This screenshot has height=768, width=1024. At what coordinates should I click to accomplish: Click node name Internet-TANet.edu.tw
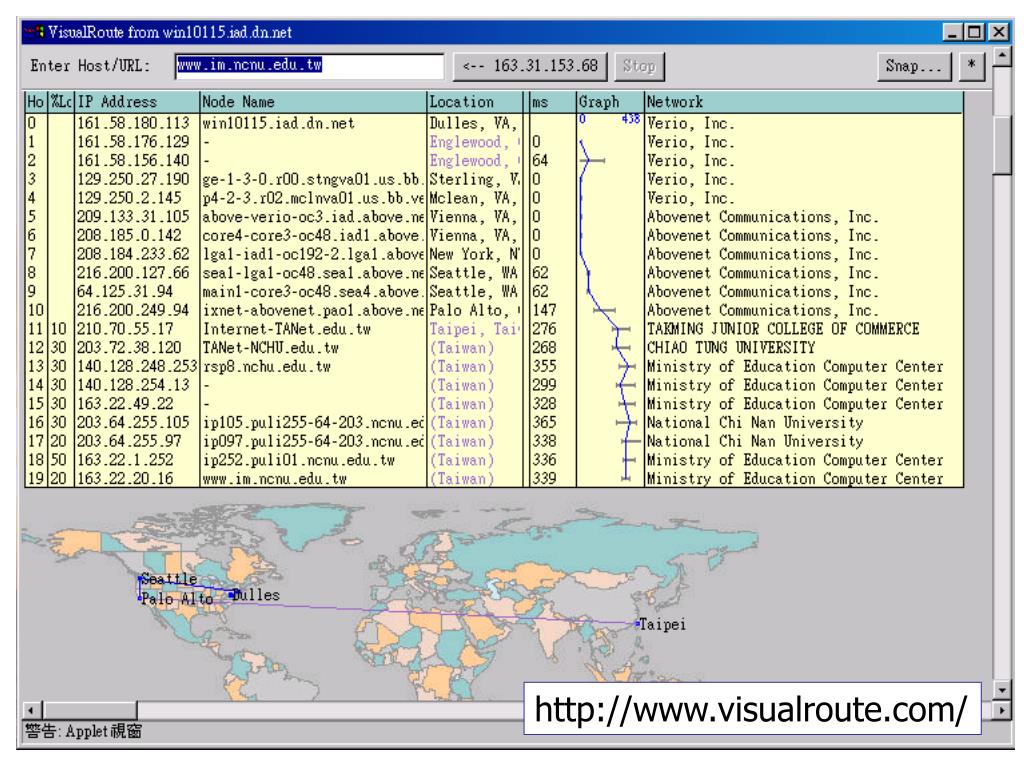(287, 329)
